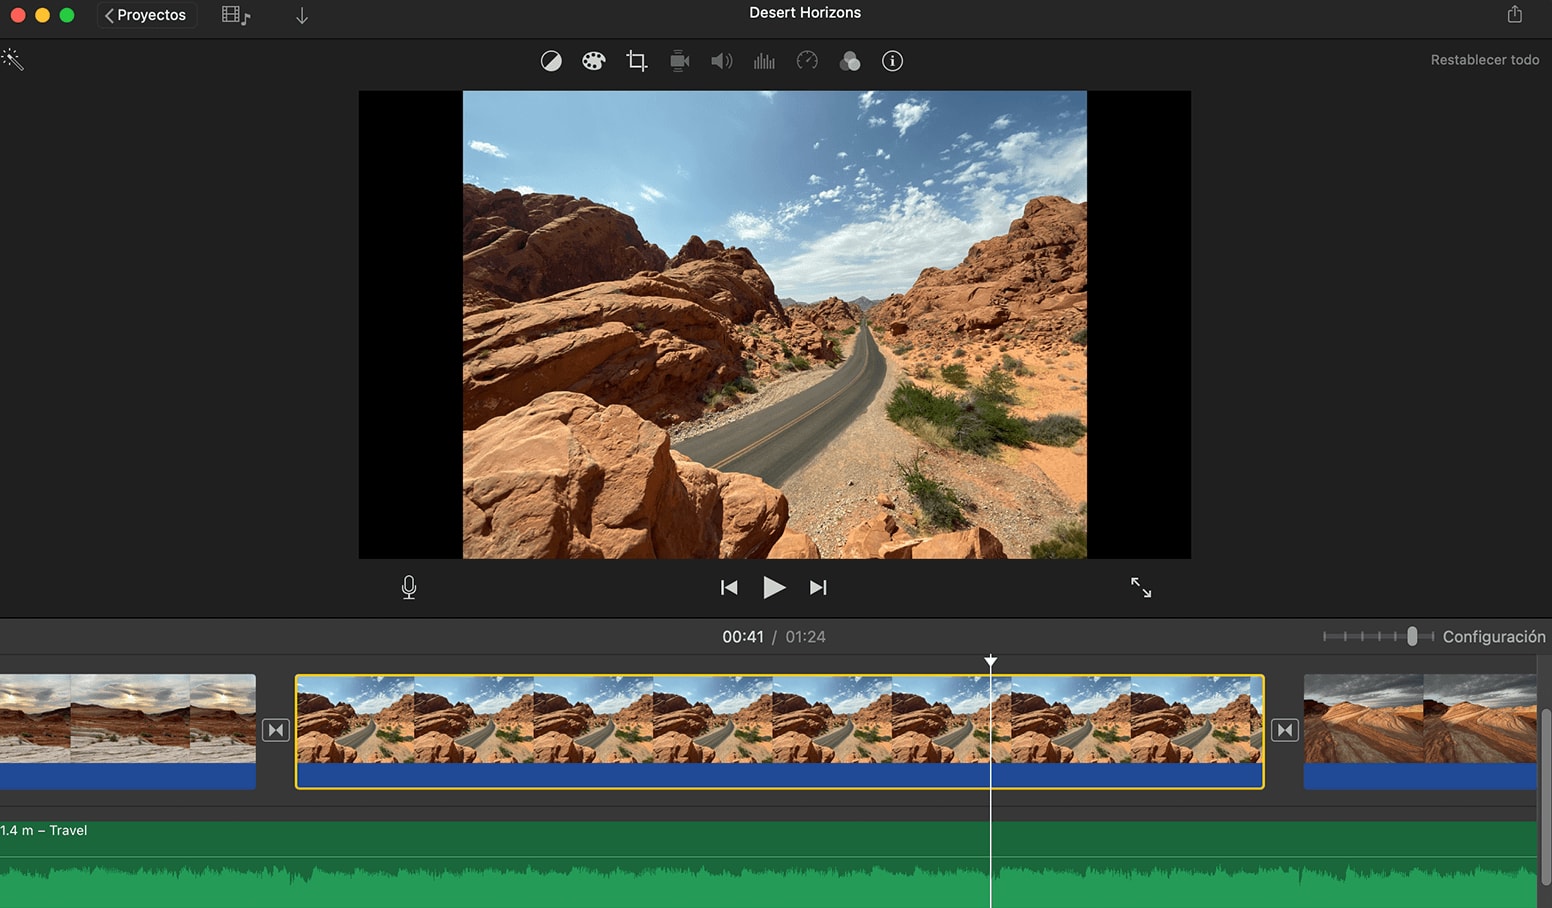Click the 00:41 current time

coord(743,637)
